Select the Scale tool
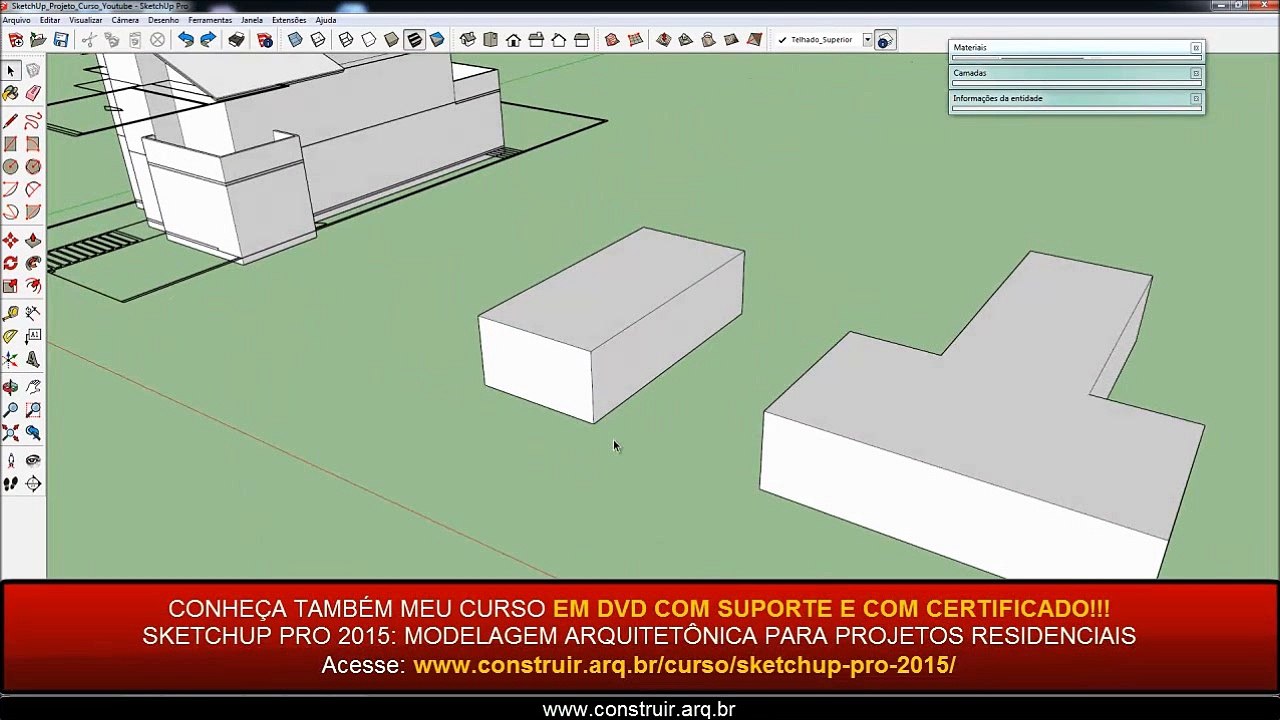1280x720 pixels. tap(10, 286)
